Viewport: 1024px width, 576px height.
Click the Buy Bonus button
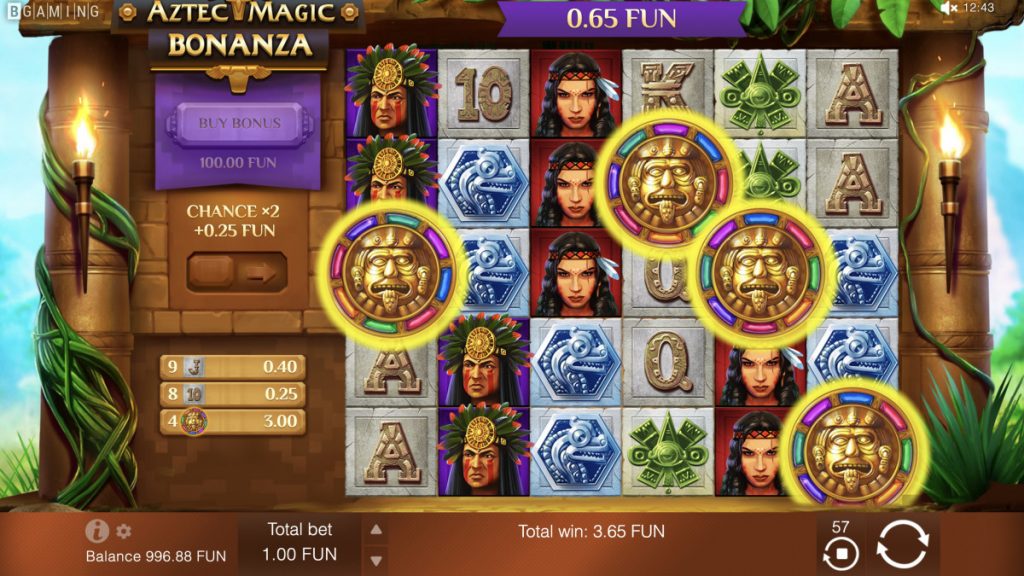(240, 123)
